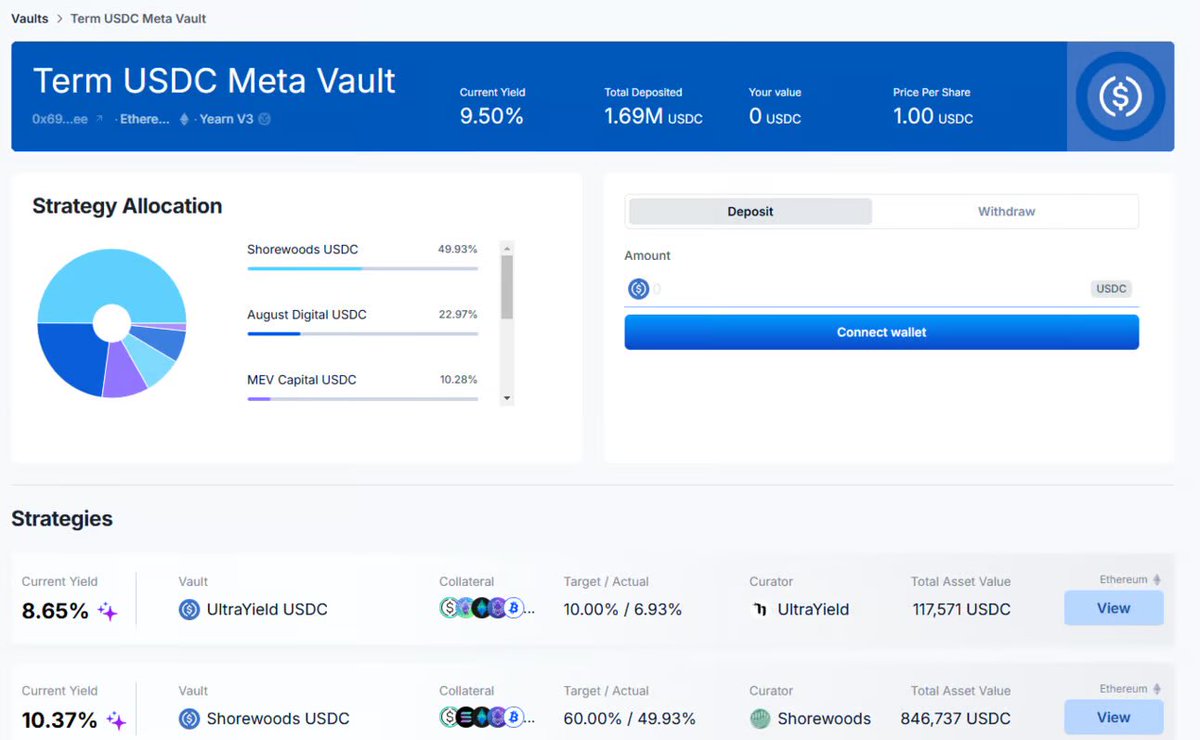Screen dimensions: 1200x740
Task: Click the Connect wallet button
Action: [x=881, y=332]
